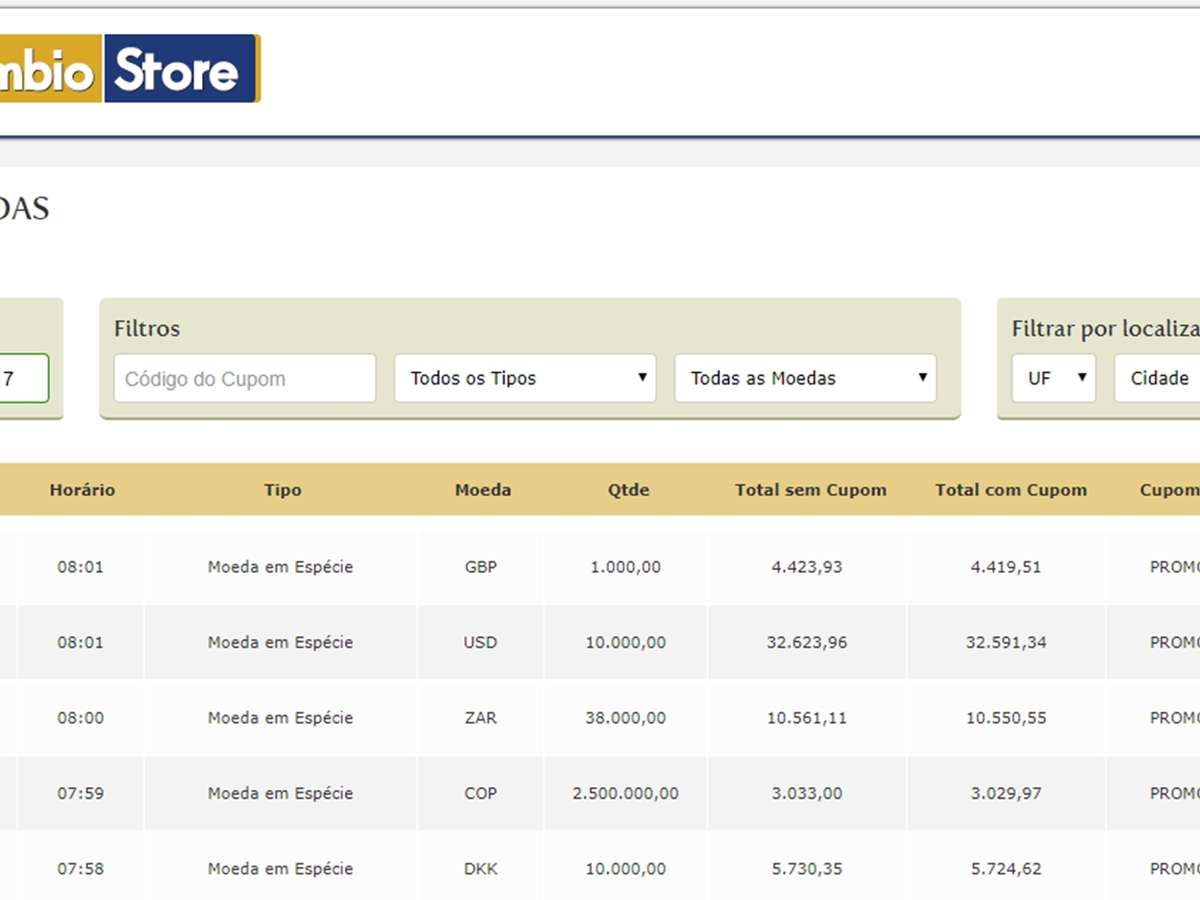
Task: Select the GBP currency cell
Action: pos(480,567)
